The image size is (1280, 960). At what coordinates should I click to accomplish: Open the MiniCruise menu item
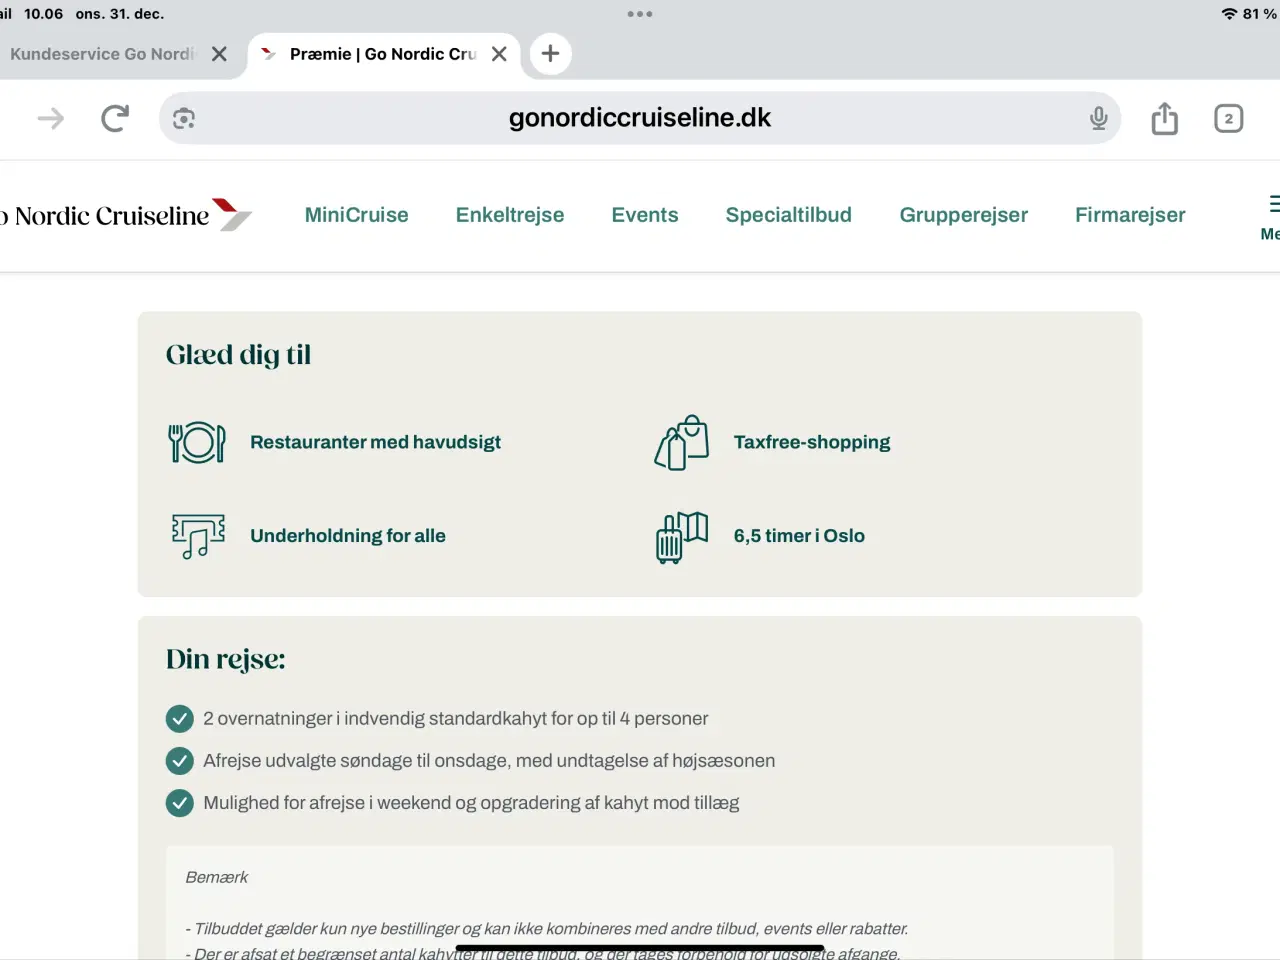tap(356, 215)
